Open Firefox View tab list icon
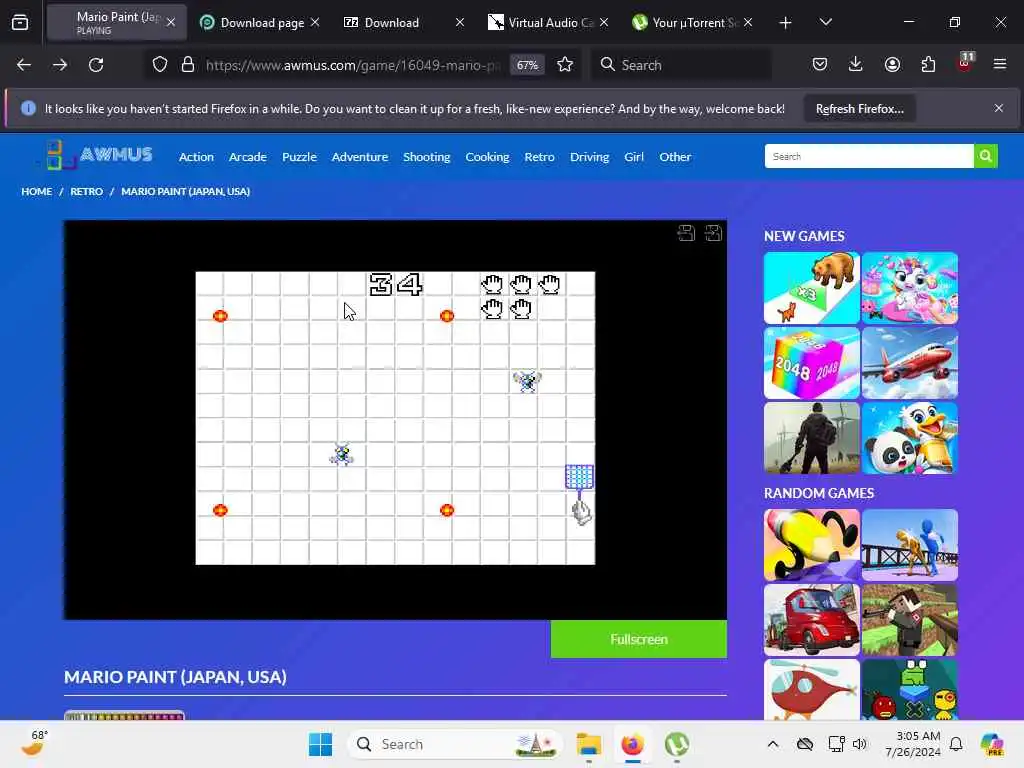The image size is (1024, 768). tap(20, 23)
